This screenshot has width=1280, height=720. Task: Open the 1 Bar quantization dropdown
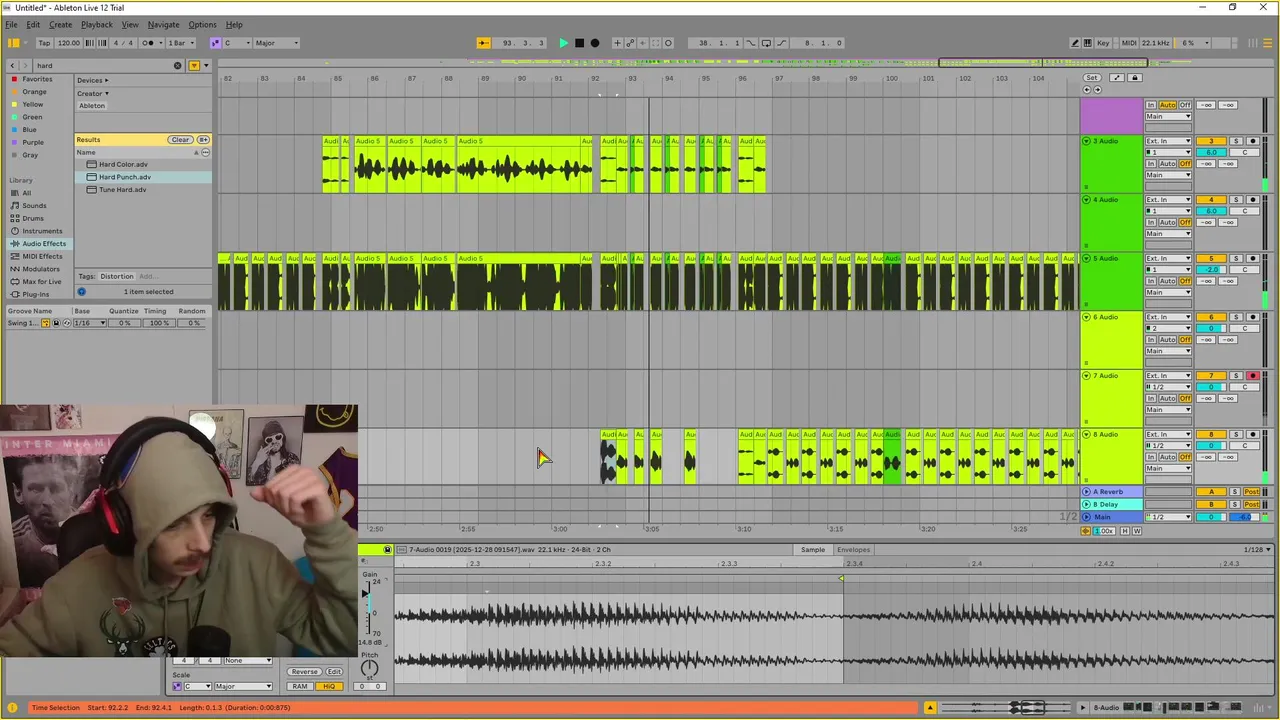[180, 43]
